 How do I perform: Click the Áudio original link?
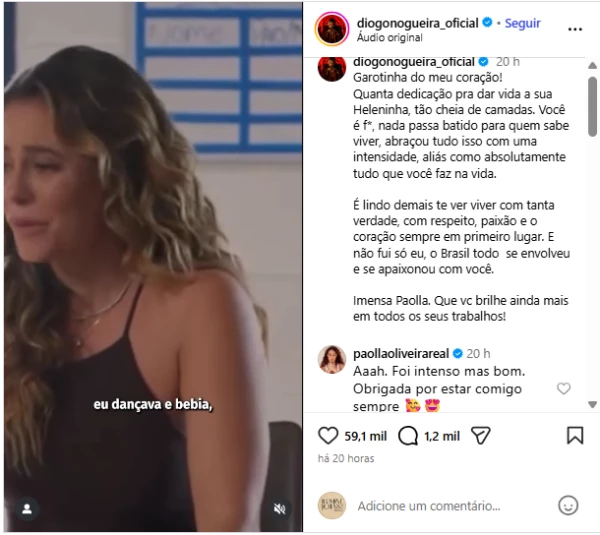pos(390,38)
